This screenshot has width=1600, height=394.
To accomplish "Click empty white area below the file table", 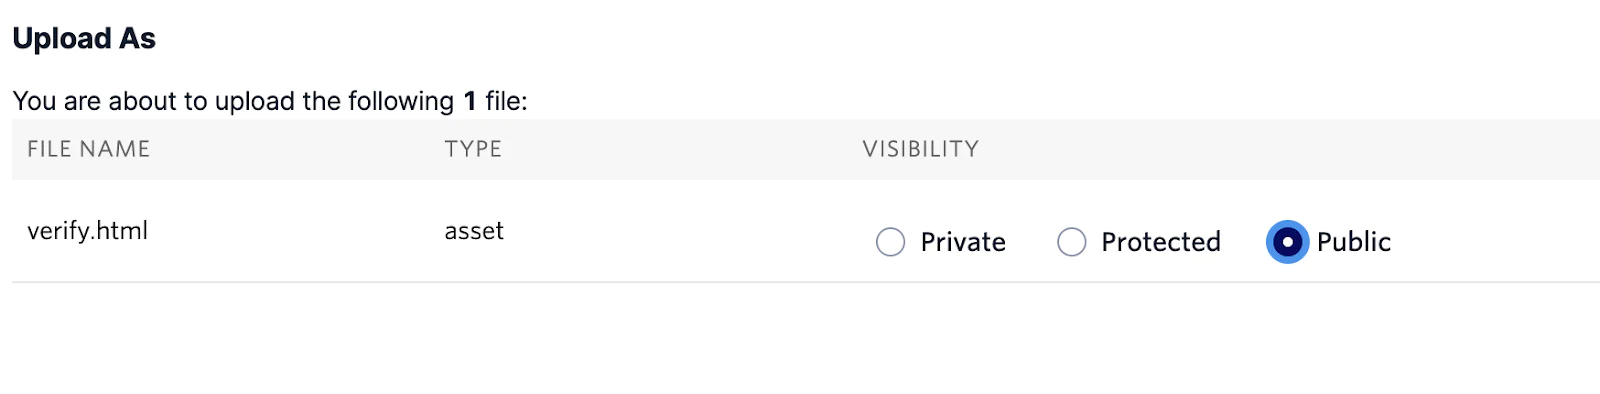I will pos(800,340).
